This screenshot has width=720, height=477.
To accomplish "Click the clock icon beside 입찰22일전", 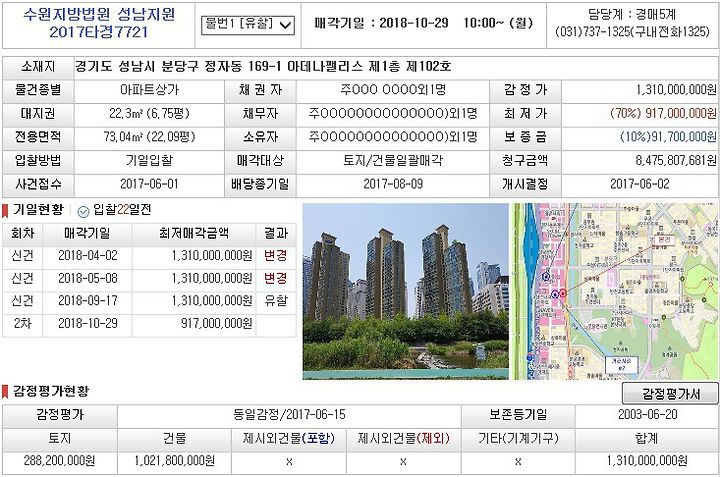I will [x=83, y=211].
